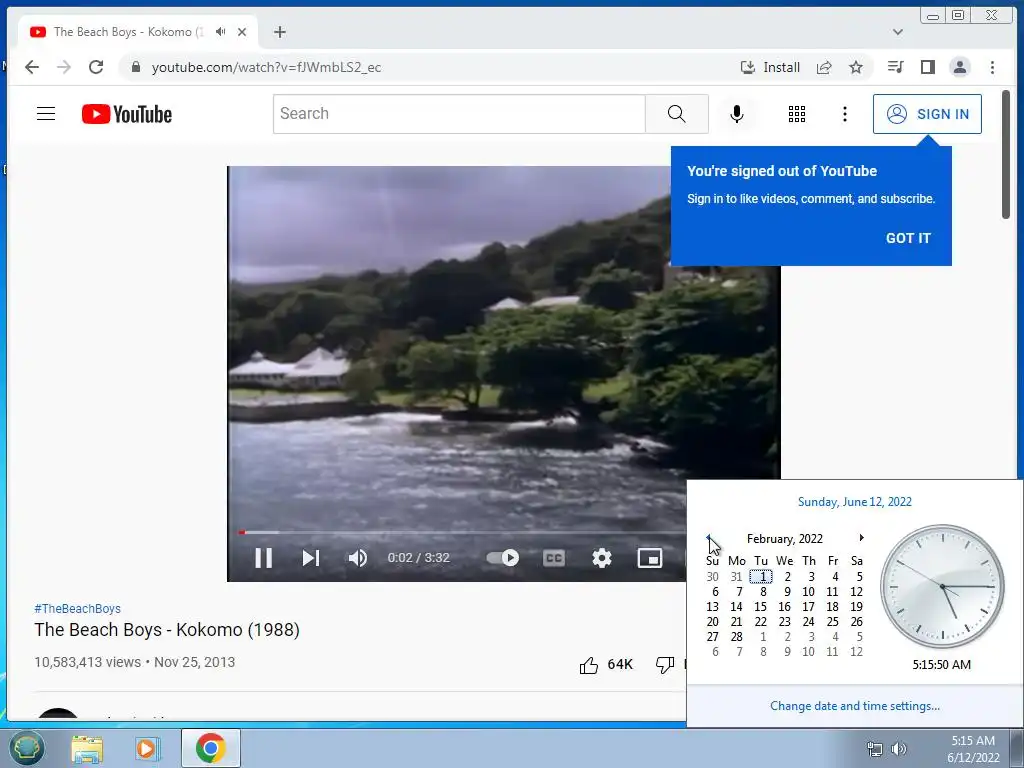
Task: Go to next month in calendar
Action: tap(861, 537)
